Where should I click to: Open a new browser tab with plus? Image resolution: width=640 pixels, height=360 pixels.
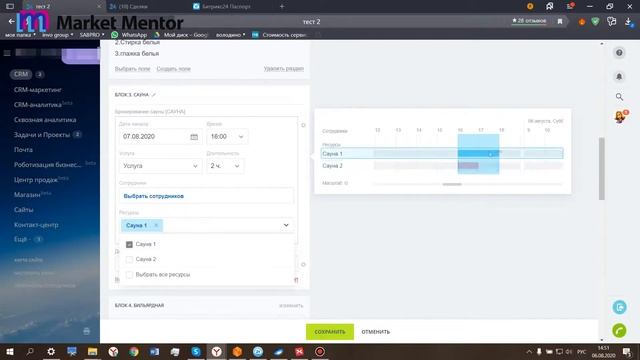(x=282, y=6)
